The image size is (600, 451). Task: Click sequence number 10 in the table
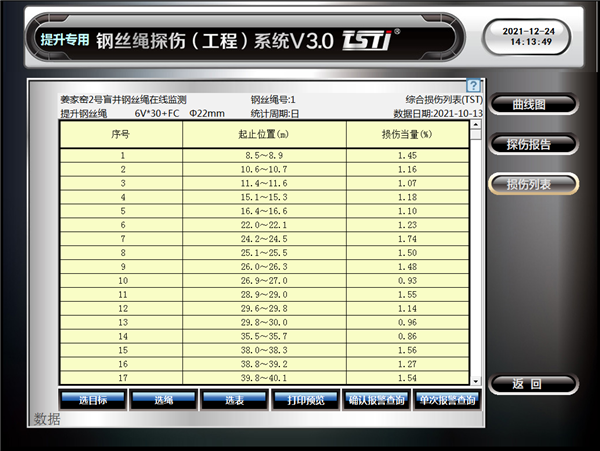click(121, 281)
